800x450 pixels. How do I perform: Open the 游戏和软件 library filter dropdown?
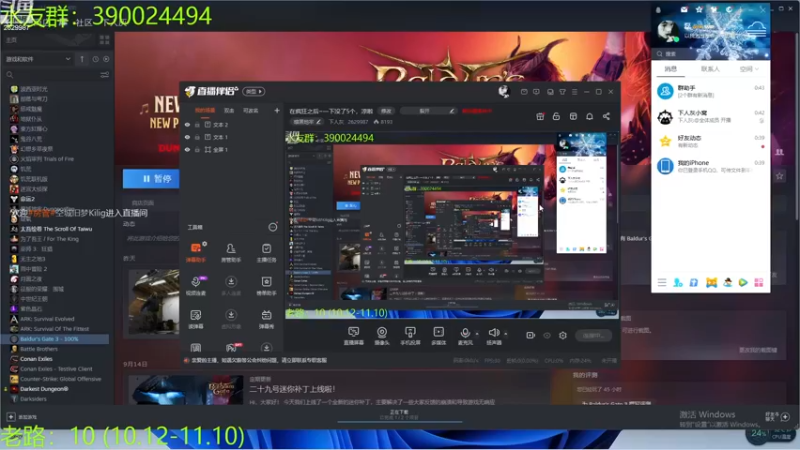(x=38, y=59)
